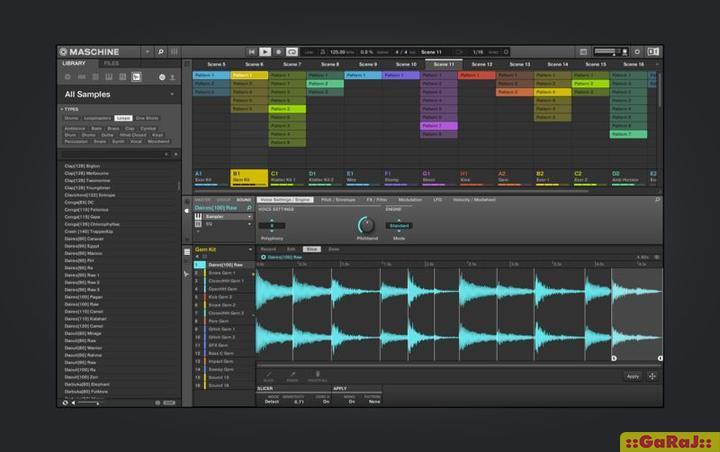Open the EQ plug-in slot dropdown
The height and width of the screenshot is (452, 720).
250,224
